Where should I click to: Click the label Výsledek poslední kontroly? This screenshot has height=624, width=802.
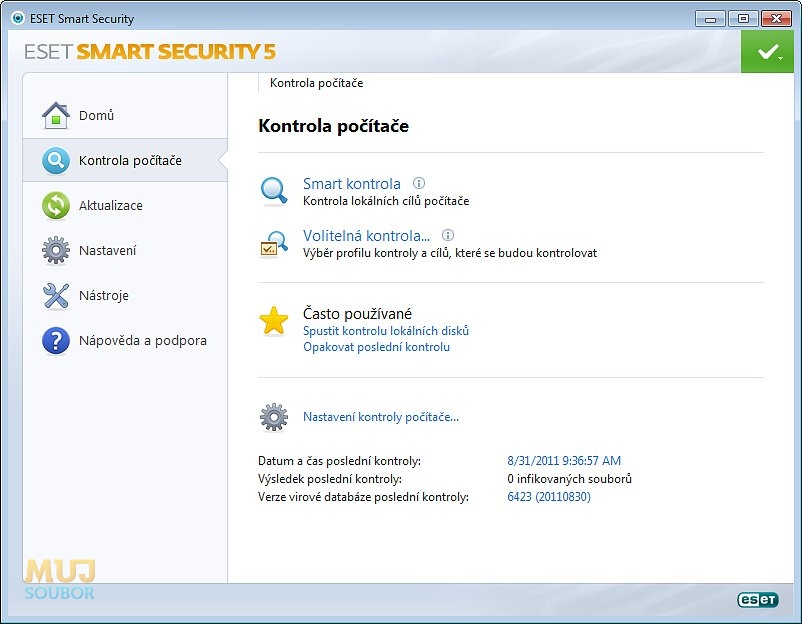330,479
